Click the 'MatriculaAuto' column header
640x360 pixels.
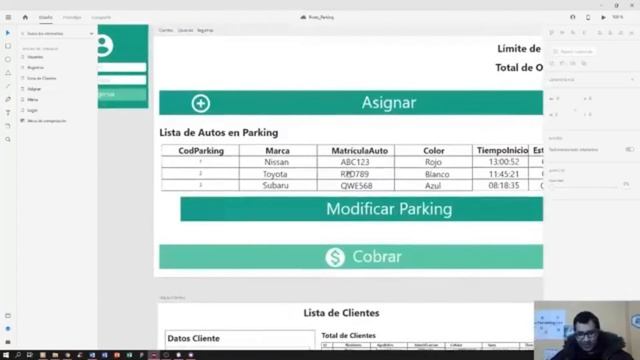pyautogui.click(x=360, y=151)
